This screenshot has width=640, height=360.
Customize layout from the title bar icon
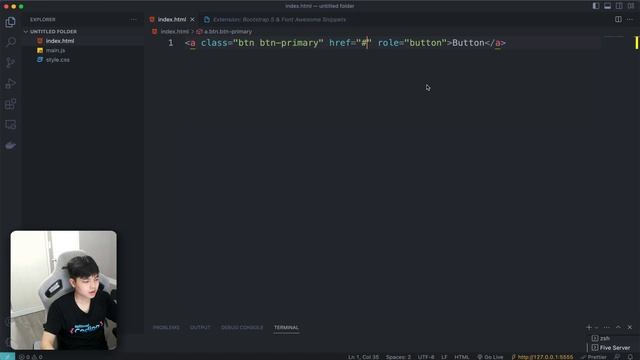(631, 6)
